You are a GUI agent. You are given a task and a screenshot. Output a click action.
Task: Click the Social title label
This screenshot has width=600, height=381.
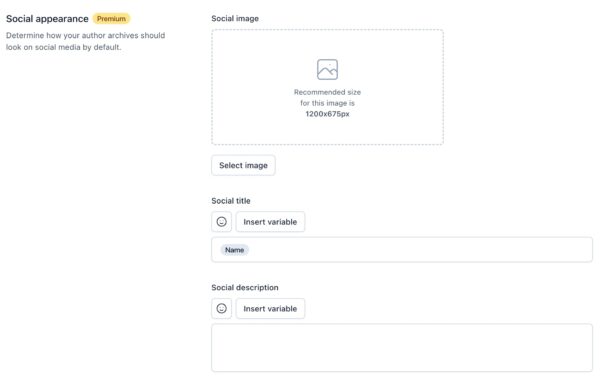coord(231,201)
